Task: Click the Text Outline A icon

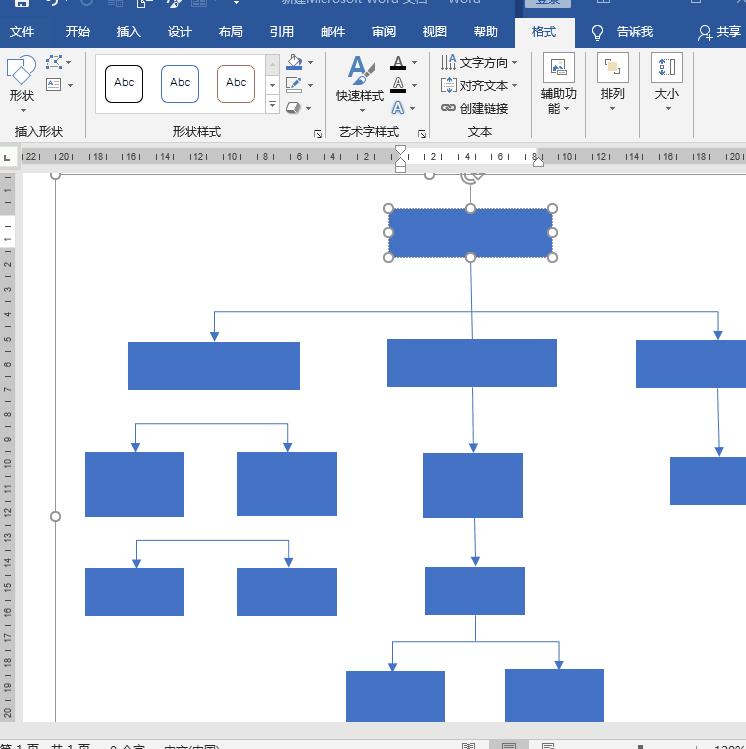Action: pos(397,85)
